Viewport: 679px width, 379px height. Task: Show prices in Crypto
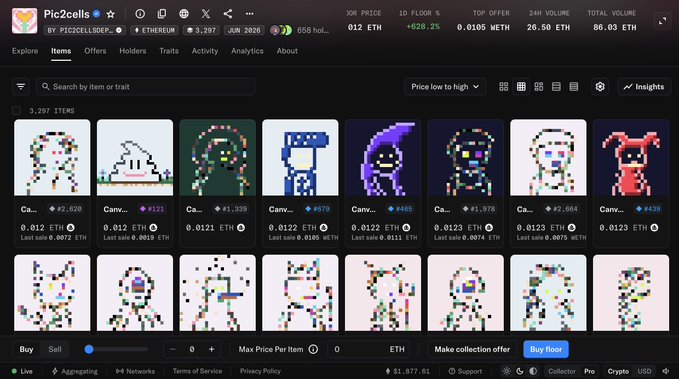click(x=618, y=371)
